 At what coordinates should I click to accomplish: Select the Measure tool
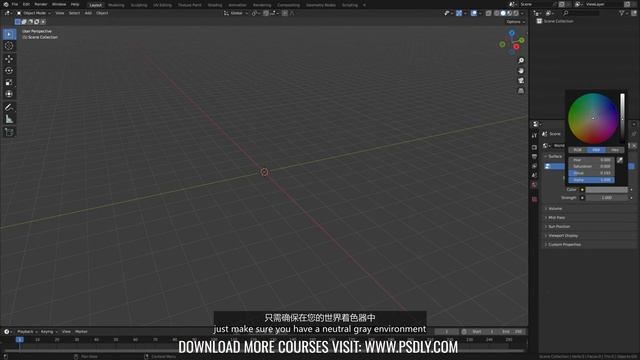pyautogui.click(x=9, y=119)
